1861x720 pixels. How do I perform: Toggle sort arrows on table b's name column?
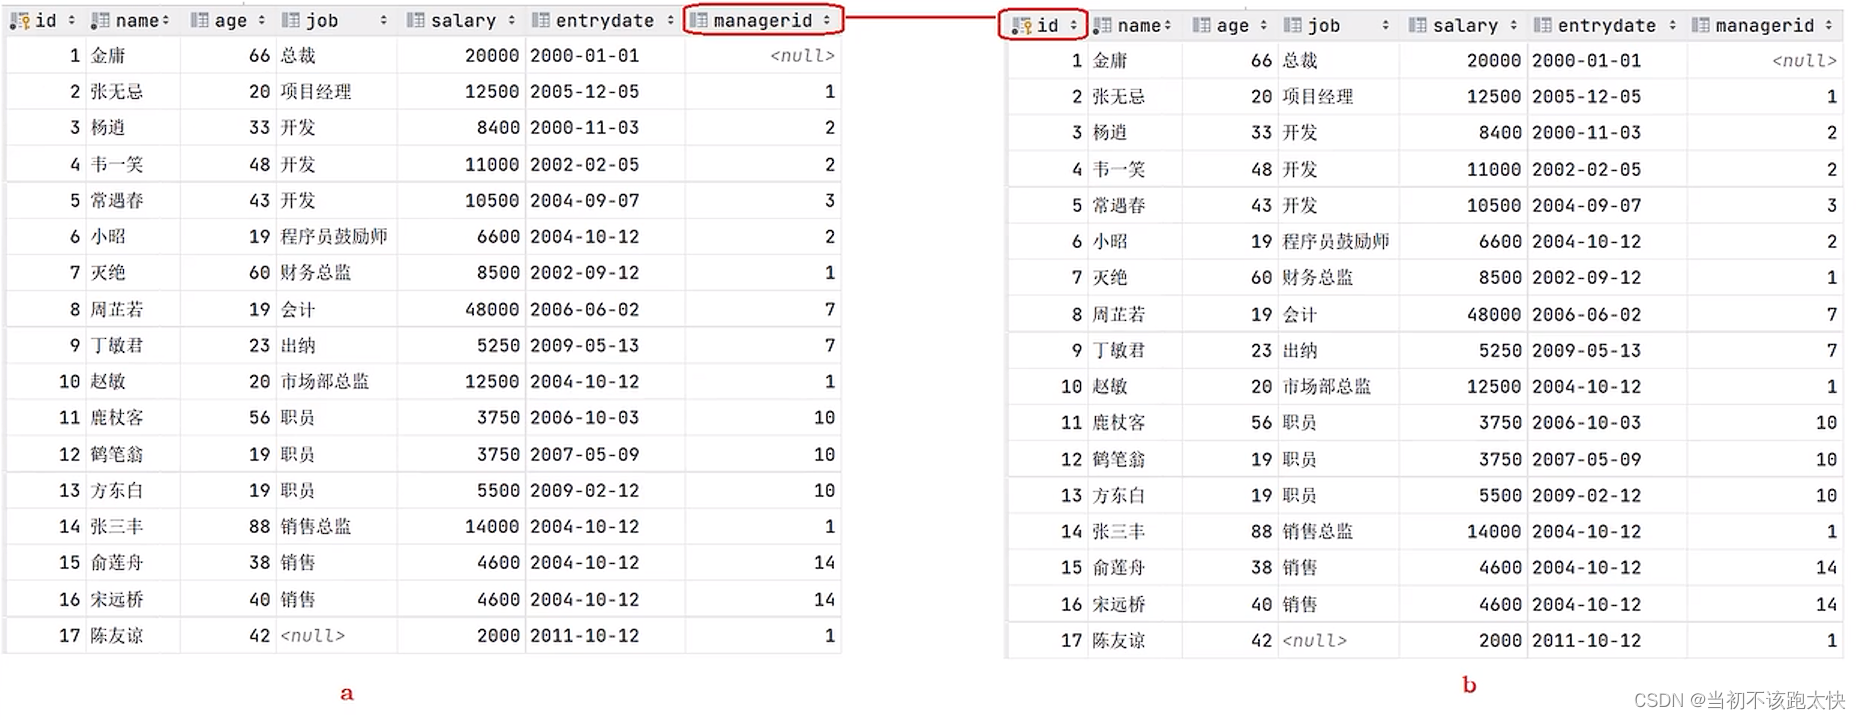pyautogui.click(x=1167, y=25)
